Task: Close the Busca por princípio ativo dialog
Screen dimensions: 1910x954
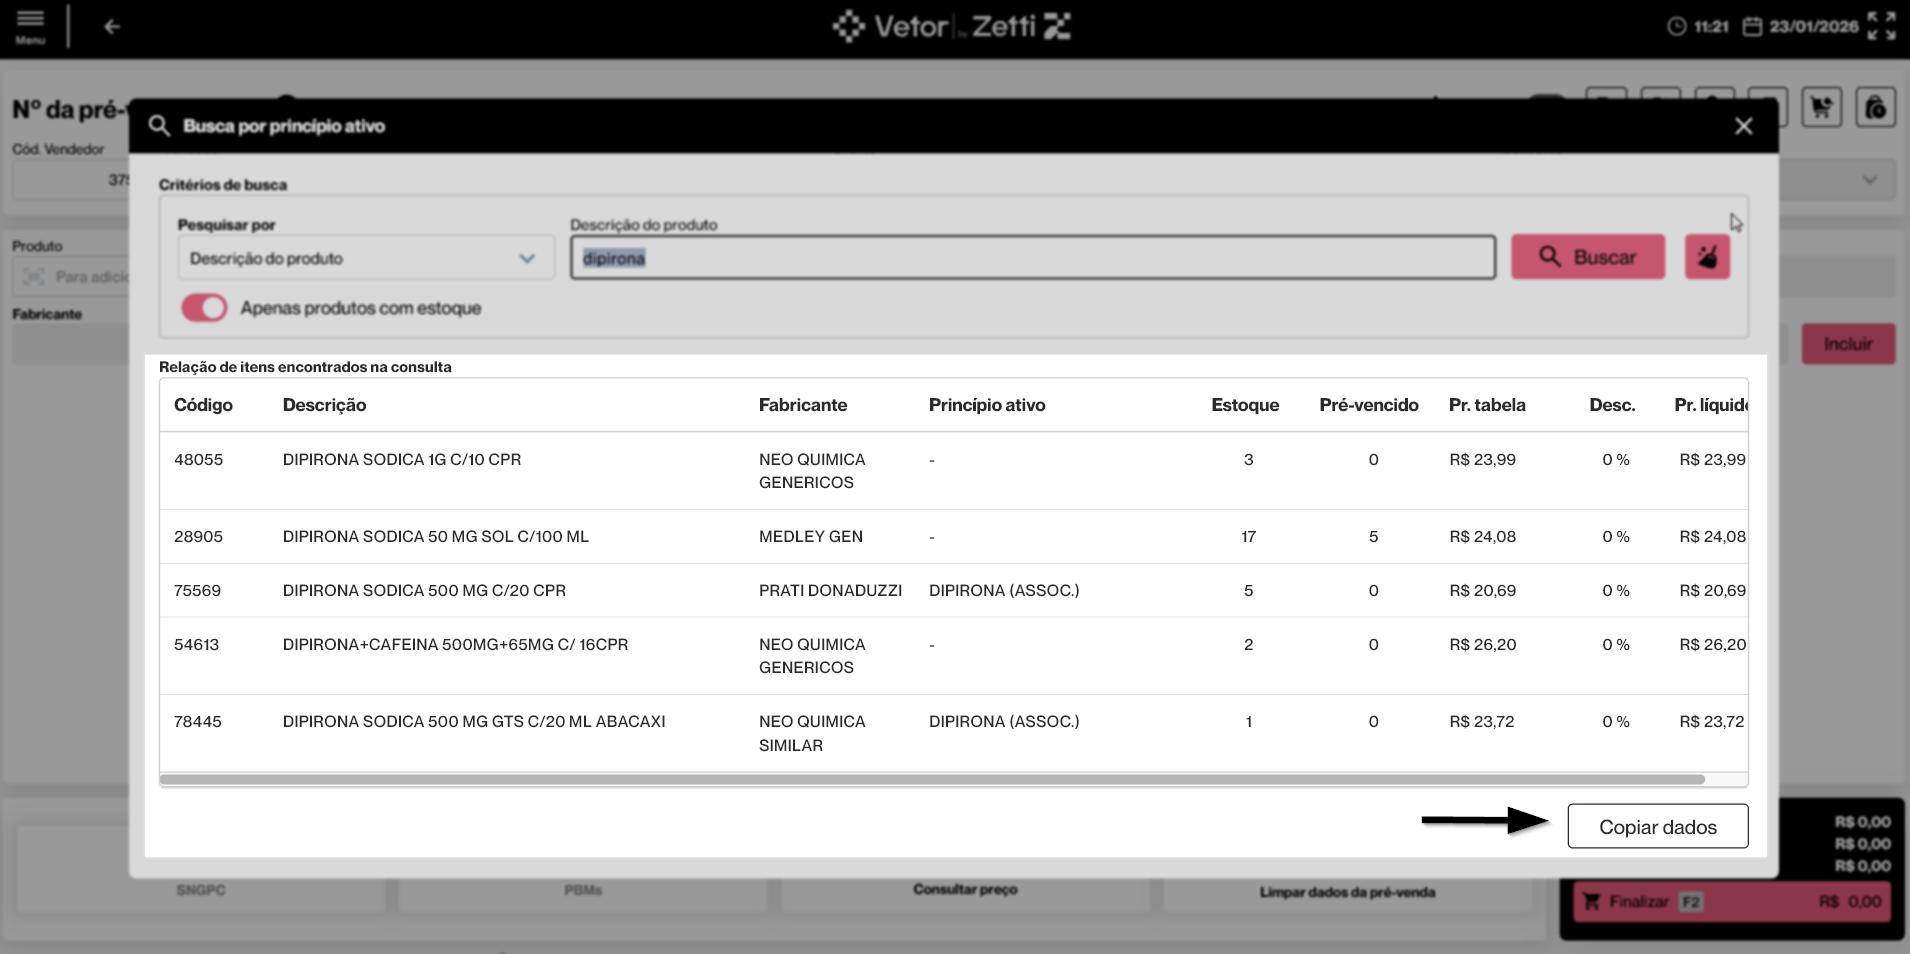Action: [x=1744, y=126]
